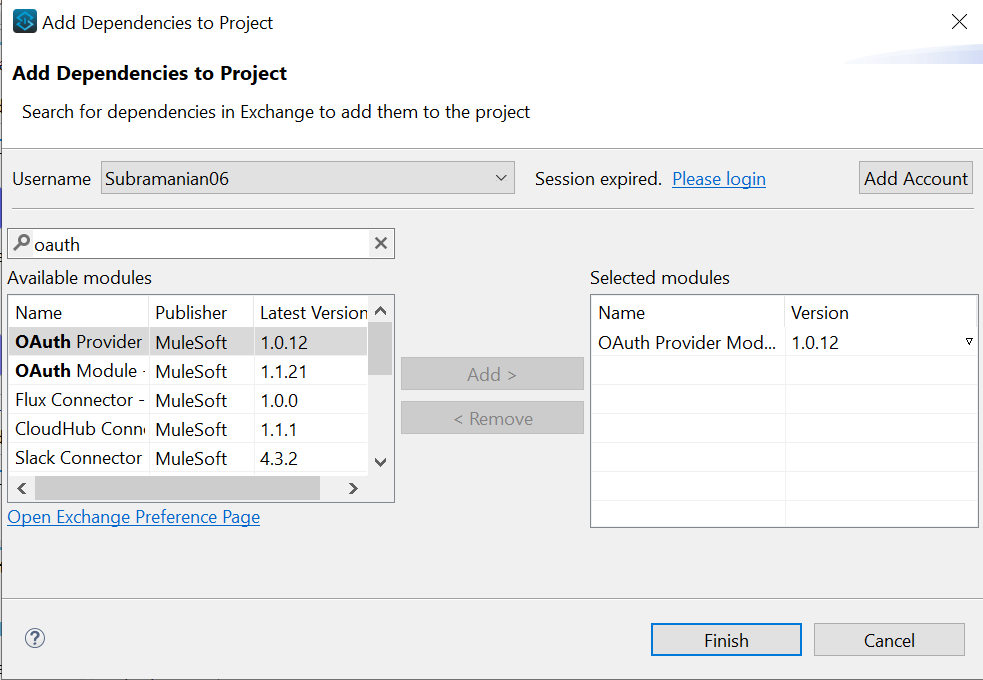The width and height of the screenshot is (983, 680).
Task: Cancel the dependency dialog
Action: 889,640
